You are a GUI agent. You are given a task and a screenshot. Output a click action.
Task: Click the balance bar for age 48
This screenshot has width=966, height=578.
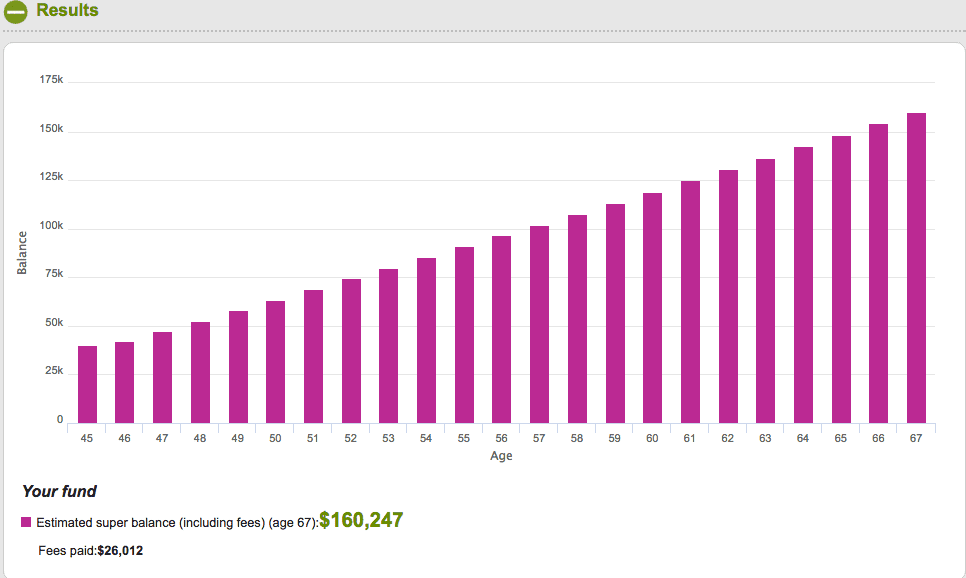(200, 372)
